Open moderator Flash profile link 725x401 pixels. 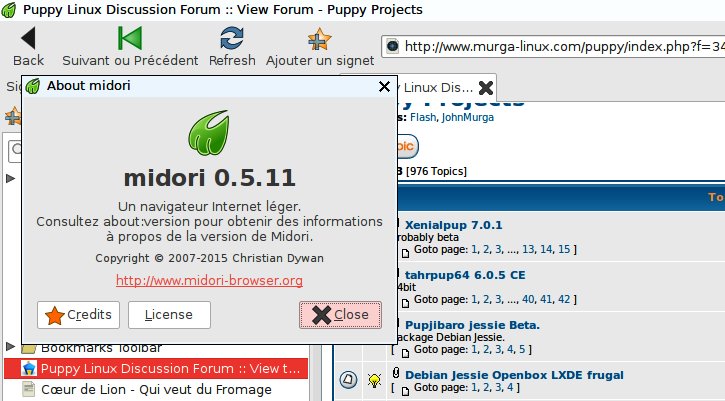coord(423,117)
